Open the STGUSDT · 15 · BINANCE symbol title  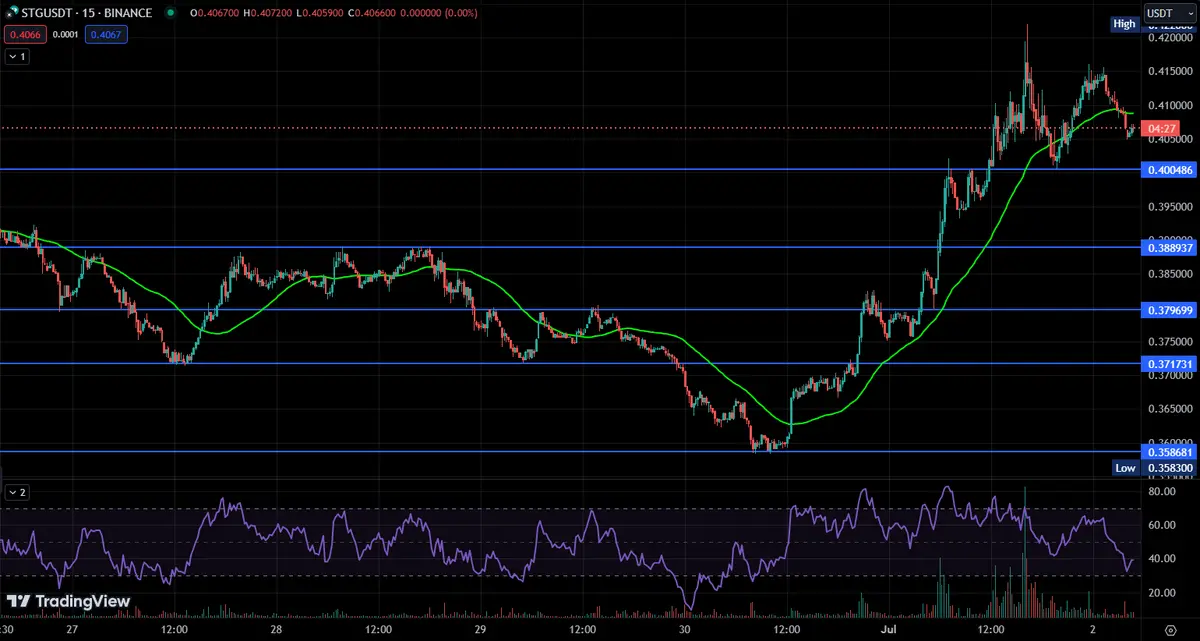click(87, 13)
